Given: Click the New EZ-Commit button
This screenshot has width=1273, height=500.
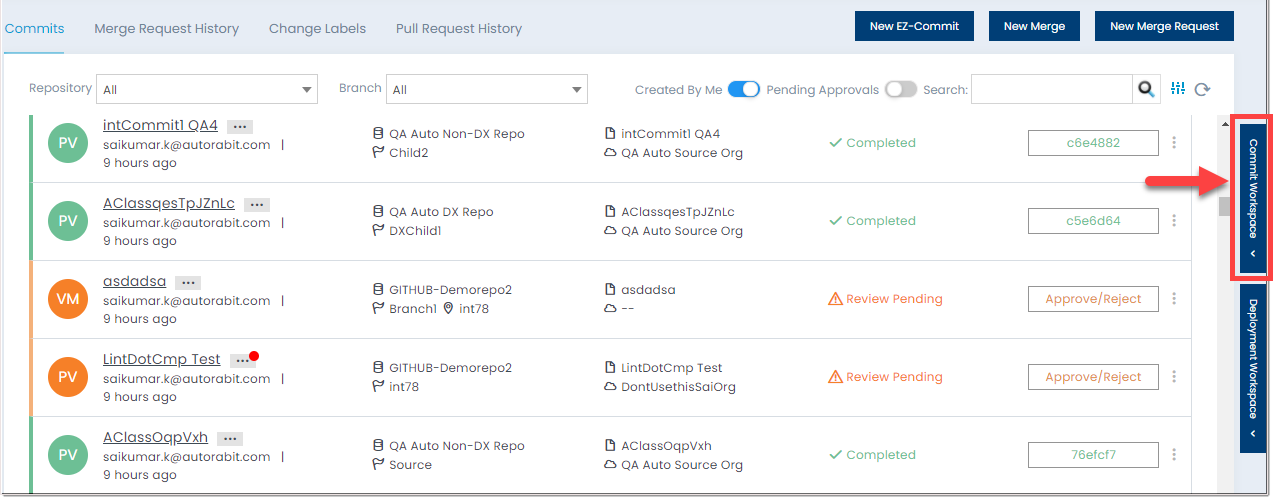Looking at the screenshot, I should click(x=914, y=26).
